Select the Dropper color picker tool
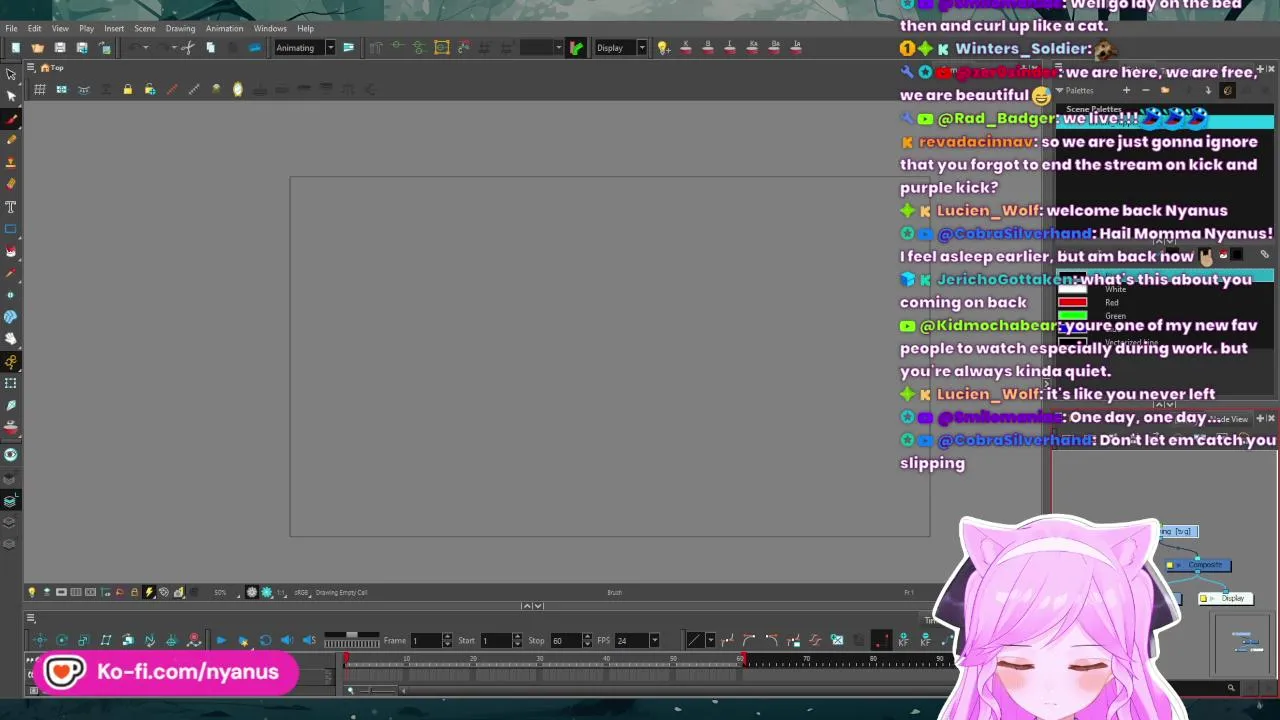 tap(11, 272)
